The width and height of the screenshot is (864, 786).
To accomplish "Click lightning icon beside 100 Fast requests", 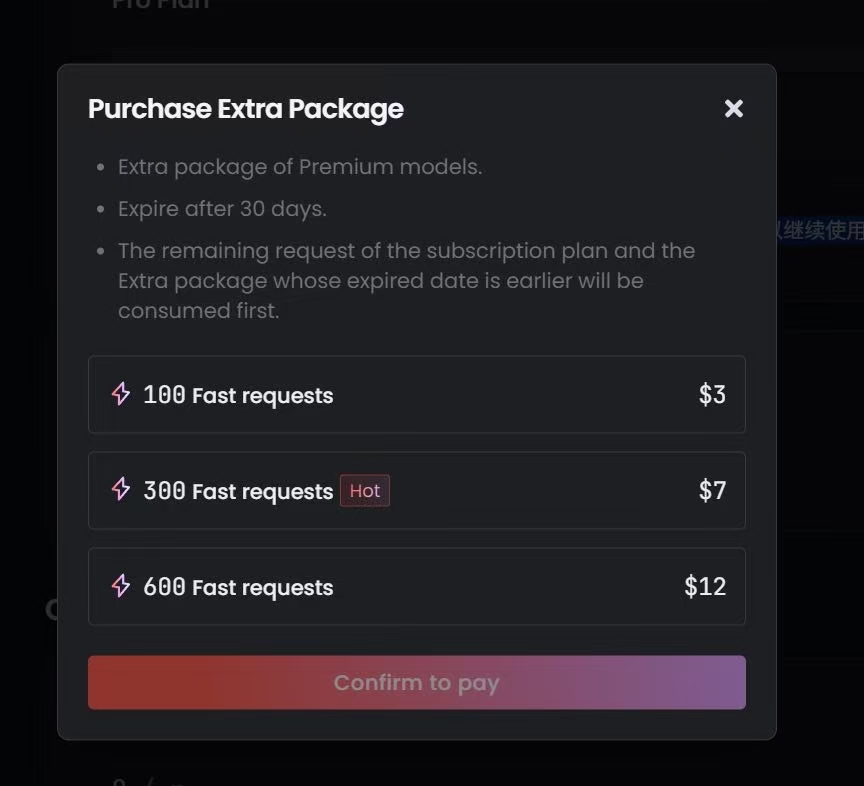I will click(x=121, y=394).
